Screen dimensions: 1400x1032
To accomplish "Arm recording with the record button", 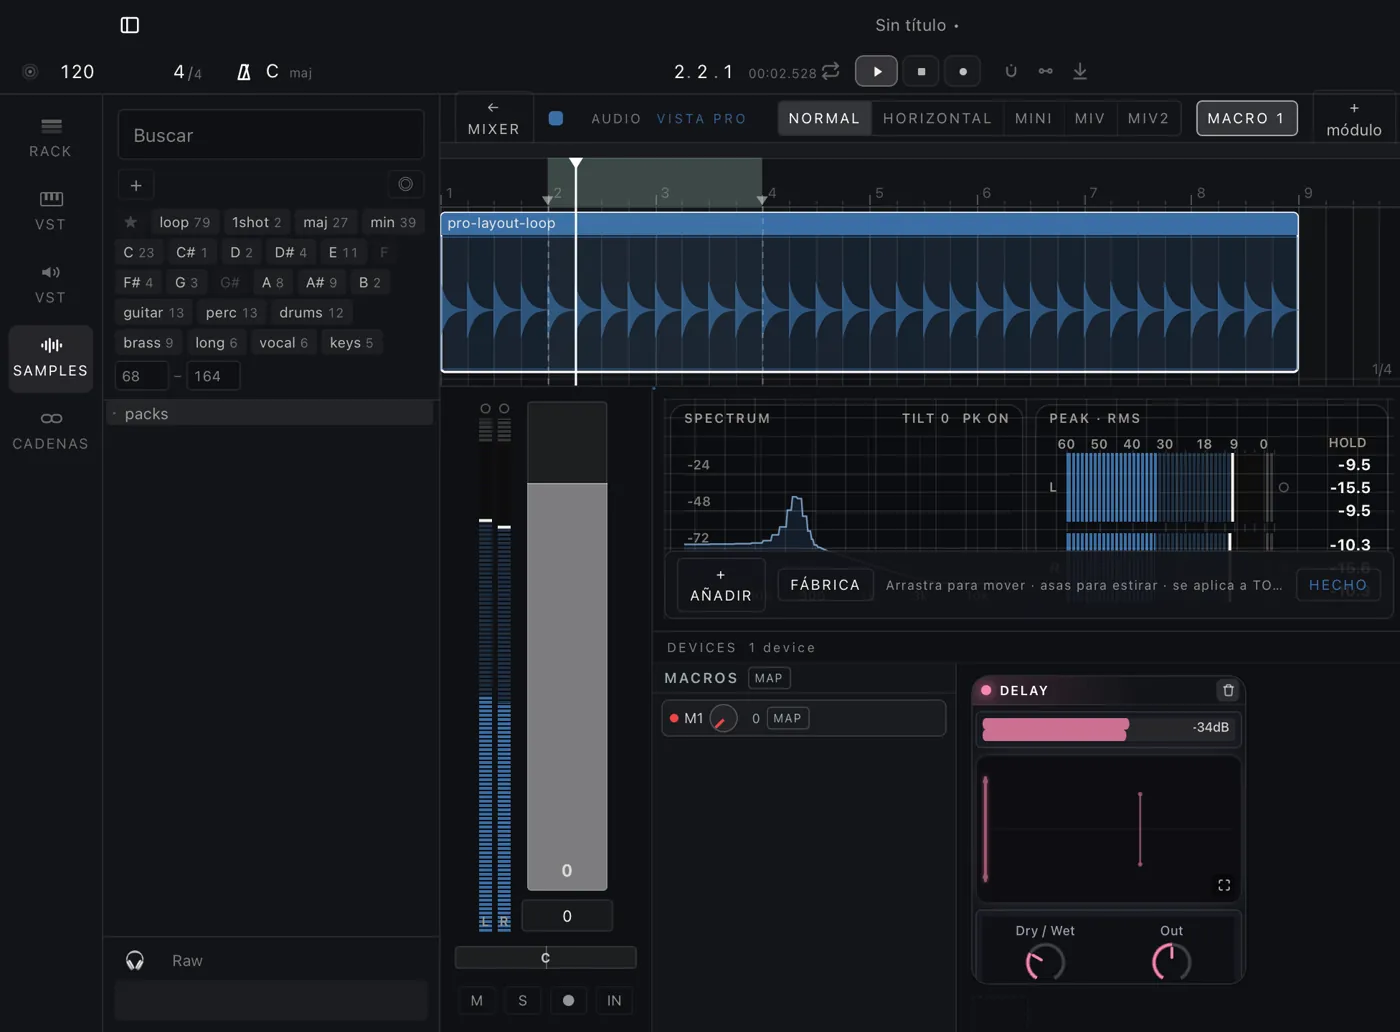I will (x=962, y=71).
